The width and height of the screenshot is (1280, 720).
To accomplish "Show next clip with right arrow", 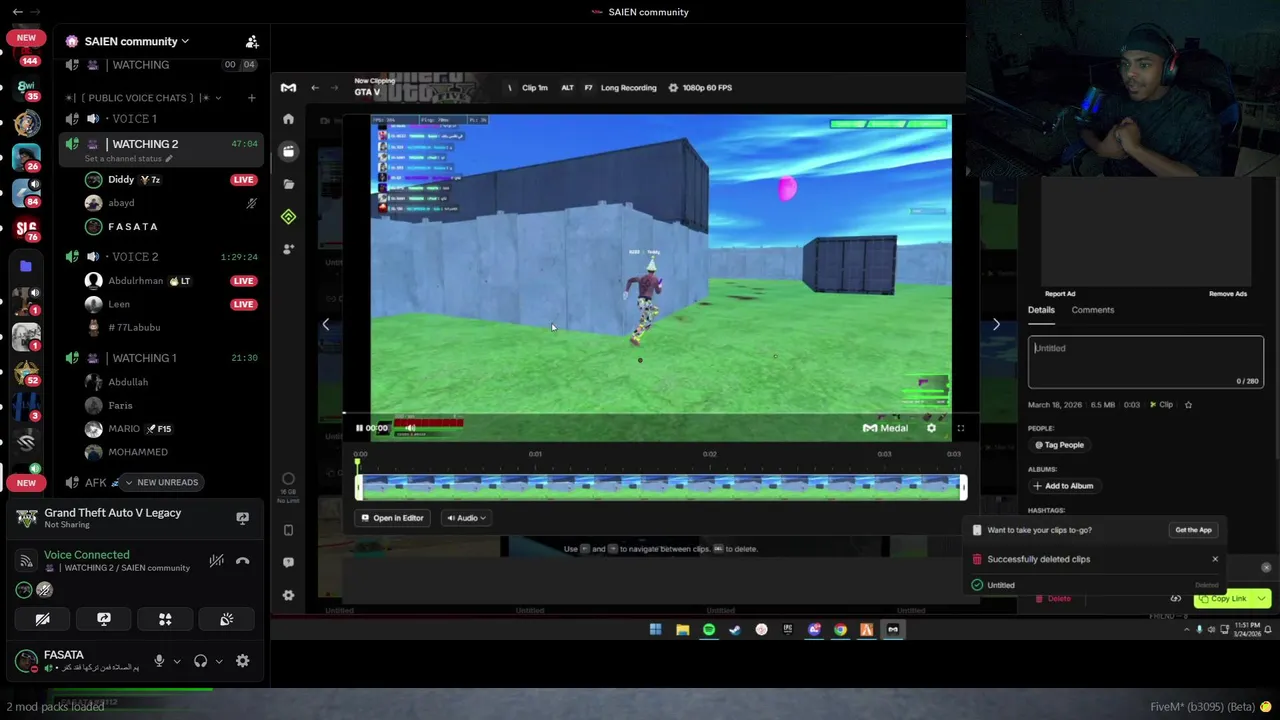I will 996,324.
